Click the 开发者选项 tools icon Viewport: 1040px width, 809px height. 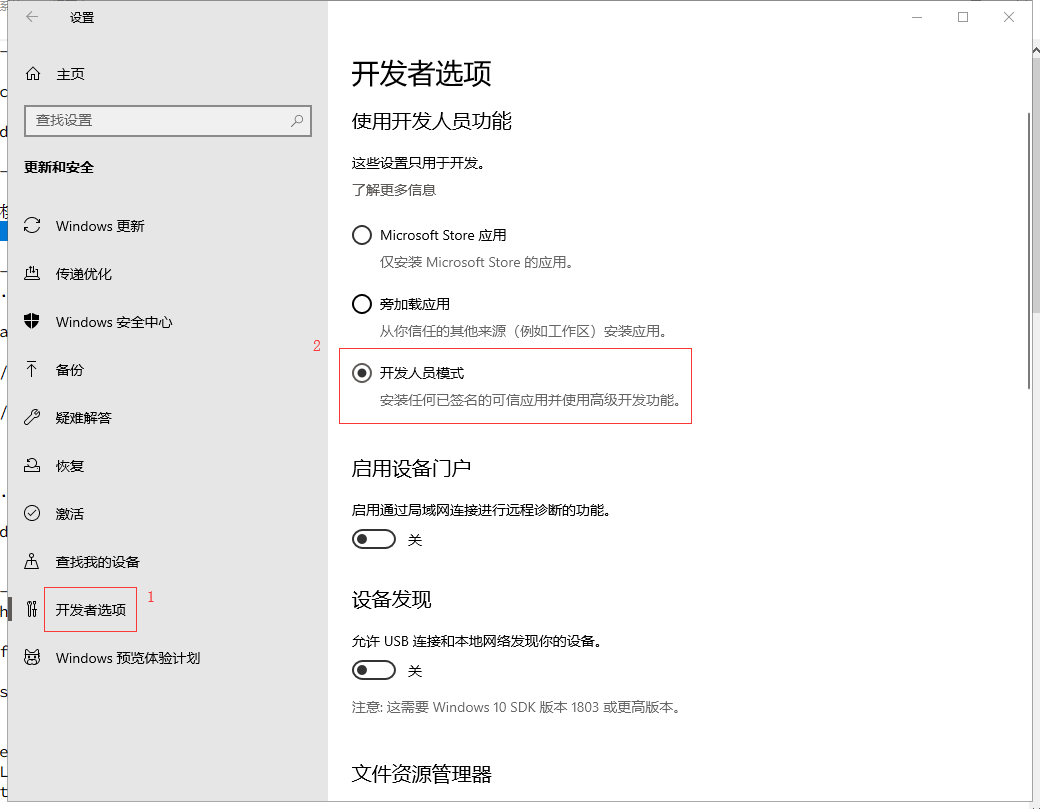[x=32, y=609]
